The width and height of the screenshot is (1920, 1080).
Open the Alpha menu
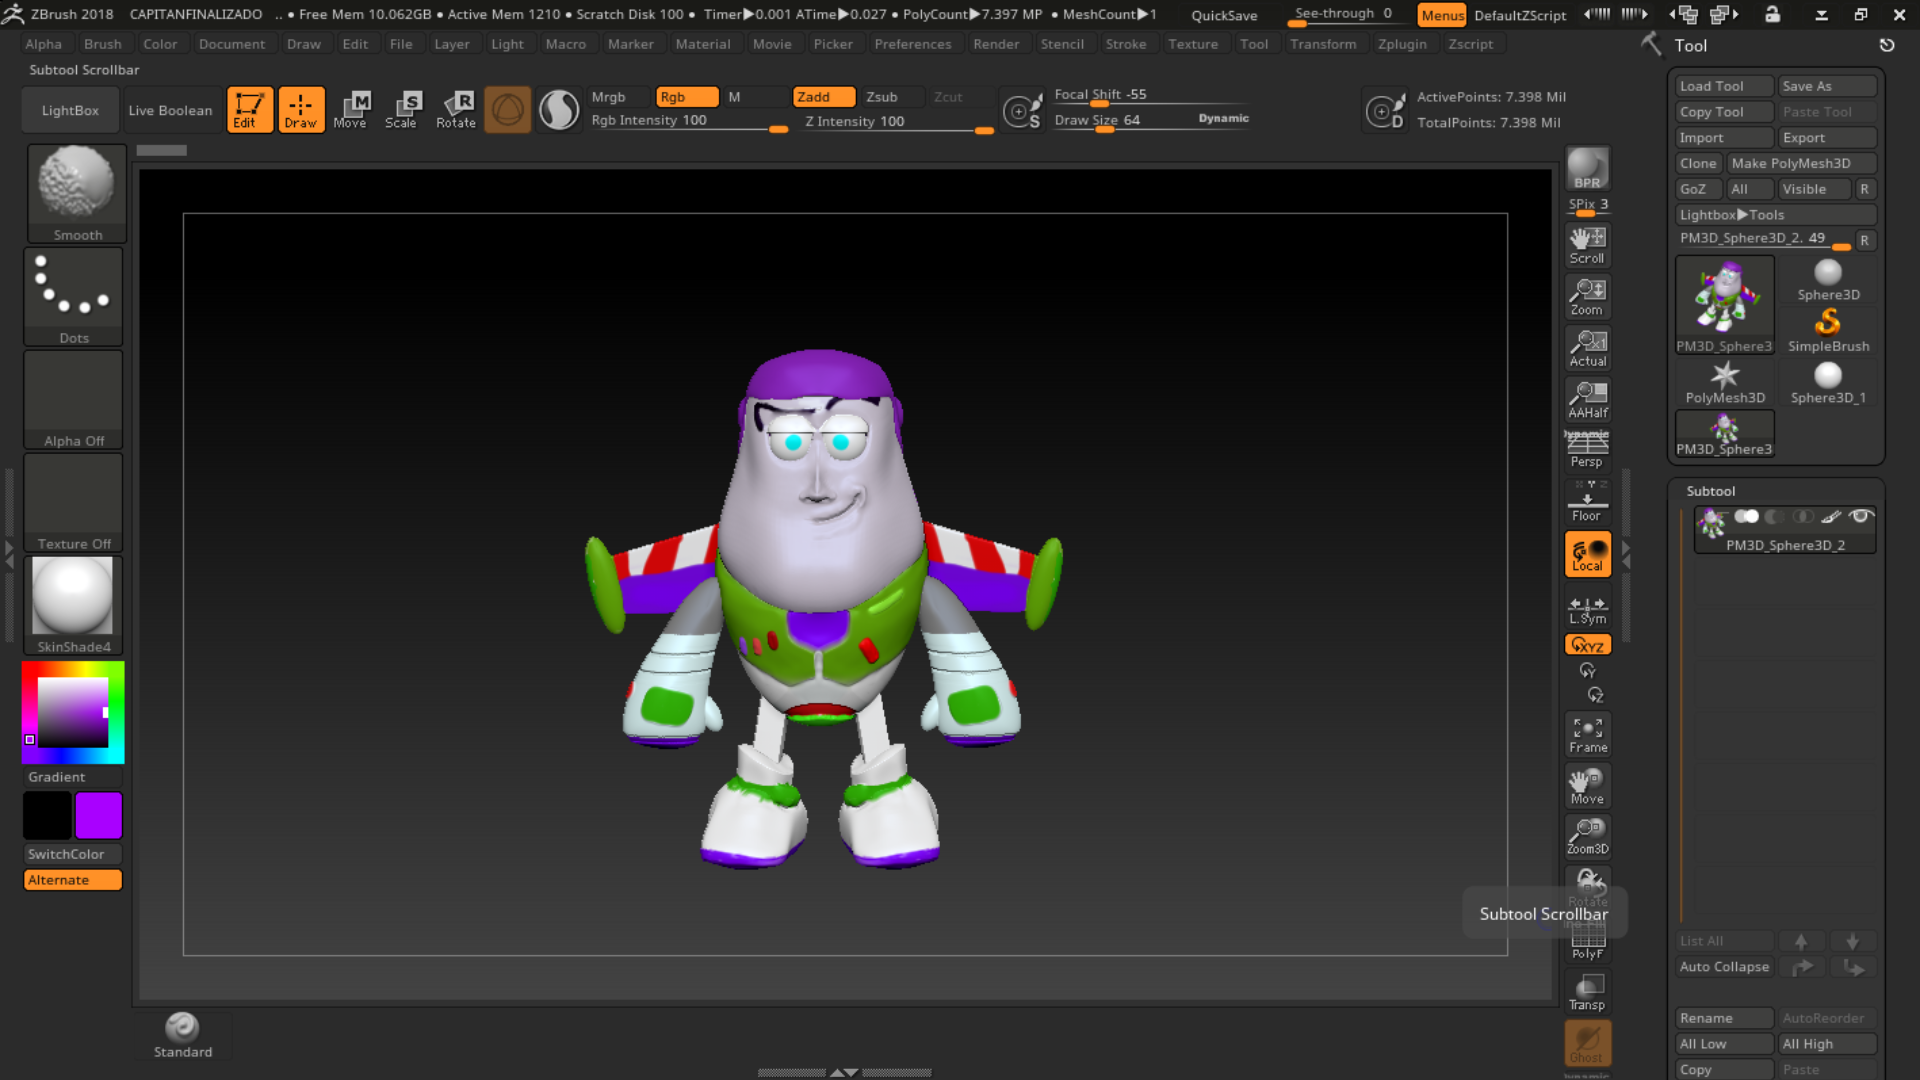(x=43, y=44)
